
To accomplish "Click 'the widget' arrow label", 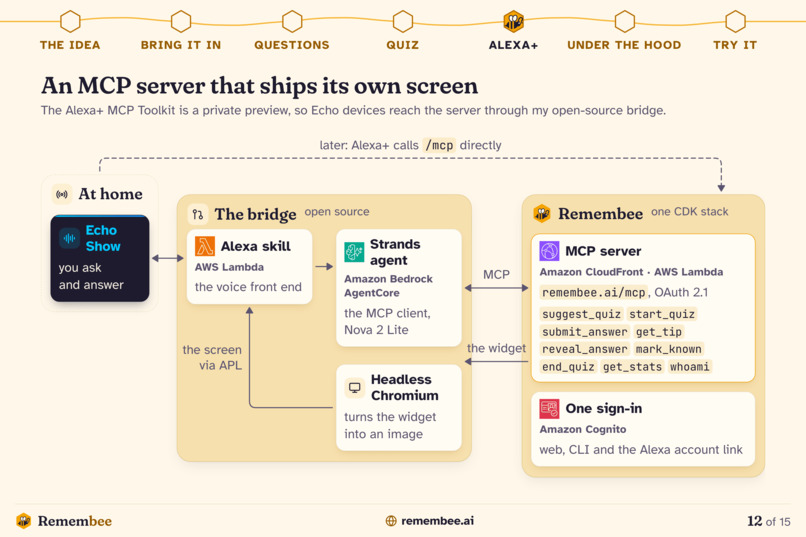I will tap(496, 348).
